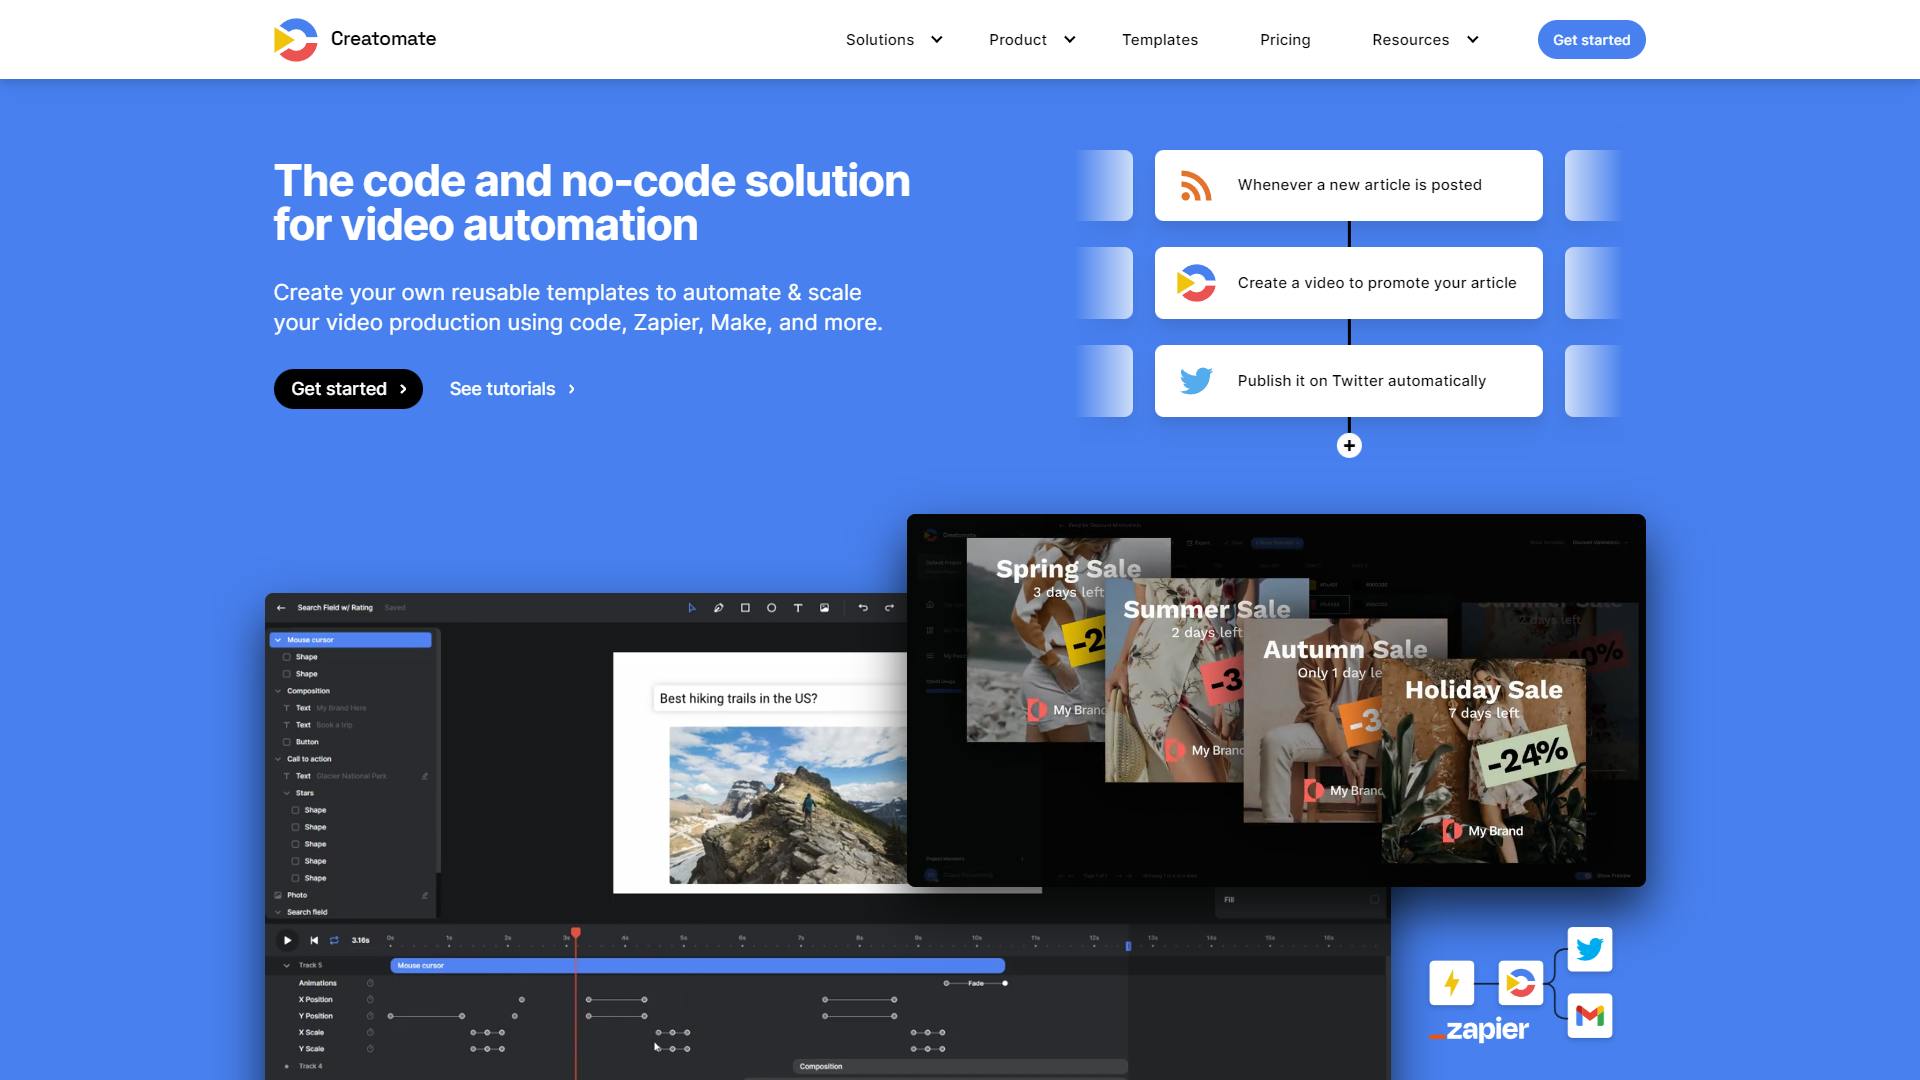Collapse the Stars group in the layer tree
Image resolution: width=1920 pixels, height=1080 pixels.
(x=287, y=793)
